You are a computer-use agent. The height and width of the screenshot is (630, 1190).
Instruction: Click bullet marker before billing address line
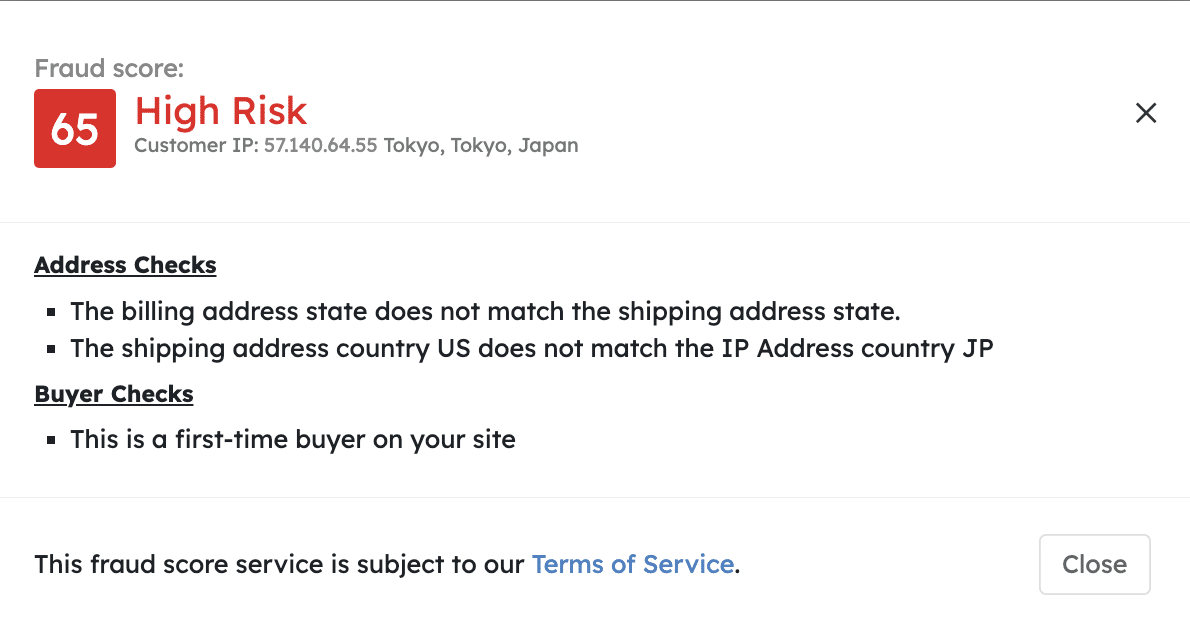(x=51, y=313)
